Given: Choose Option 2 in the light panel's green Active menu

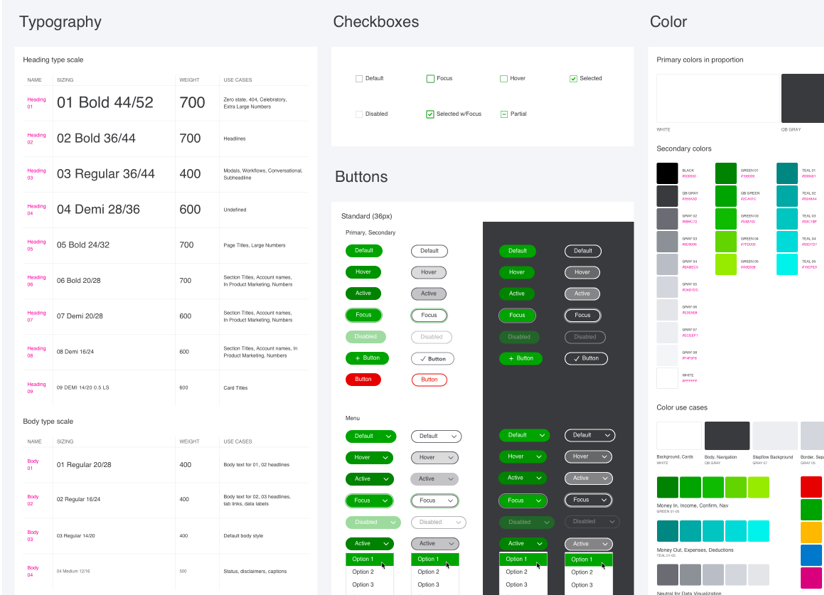Looking at the screenshot, I should pos(369,572).
